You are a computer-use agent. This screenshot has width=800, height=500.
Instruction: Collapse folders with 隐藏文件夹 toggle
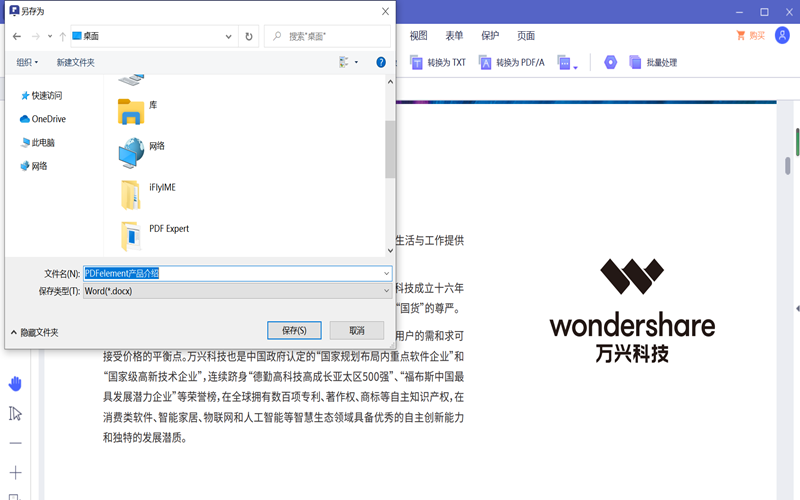(34, 332)
